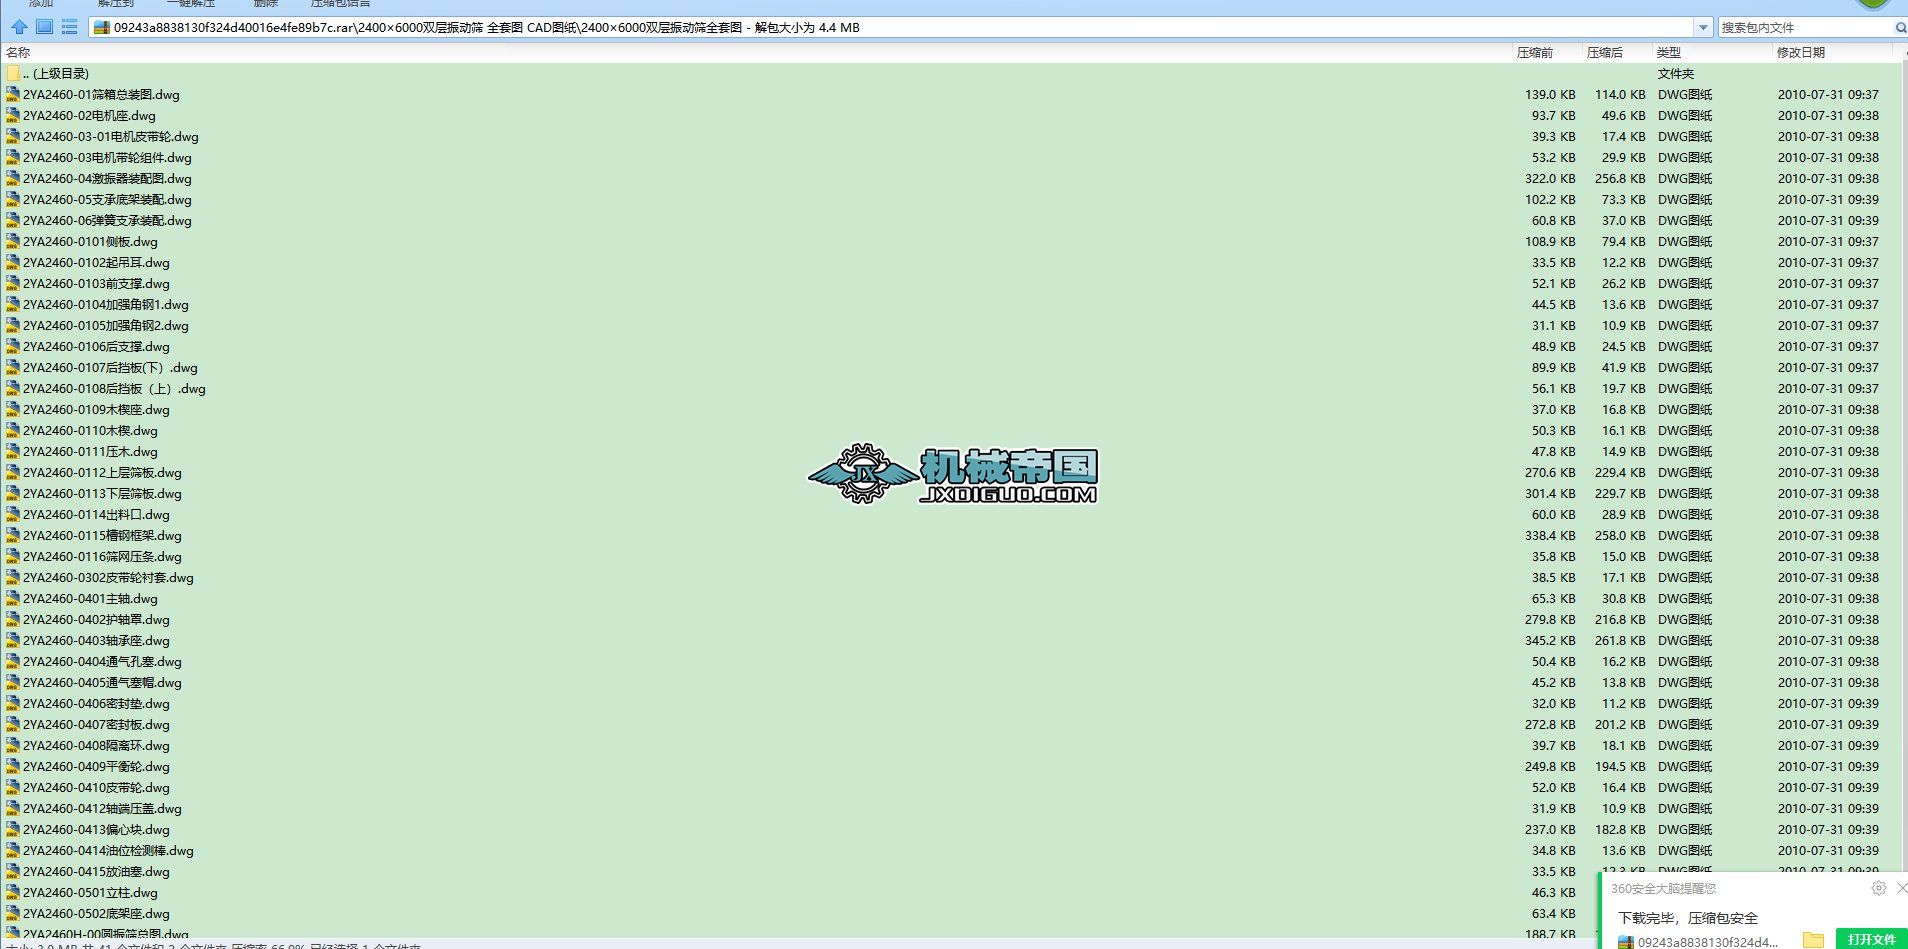Click the archive file icon in address bar

click(x=100, y=27)
